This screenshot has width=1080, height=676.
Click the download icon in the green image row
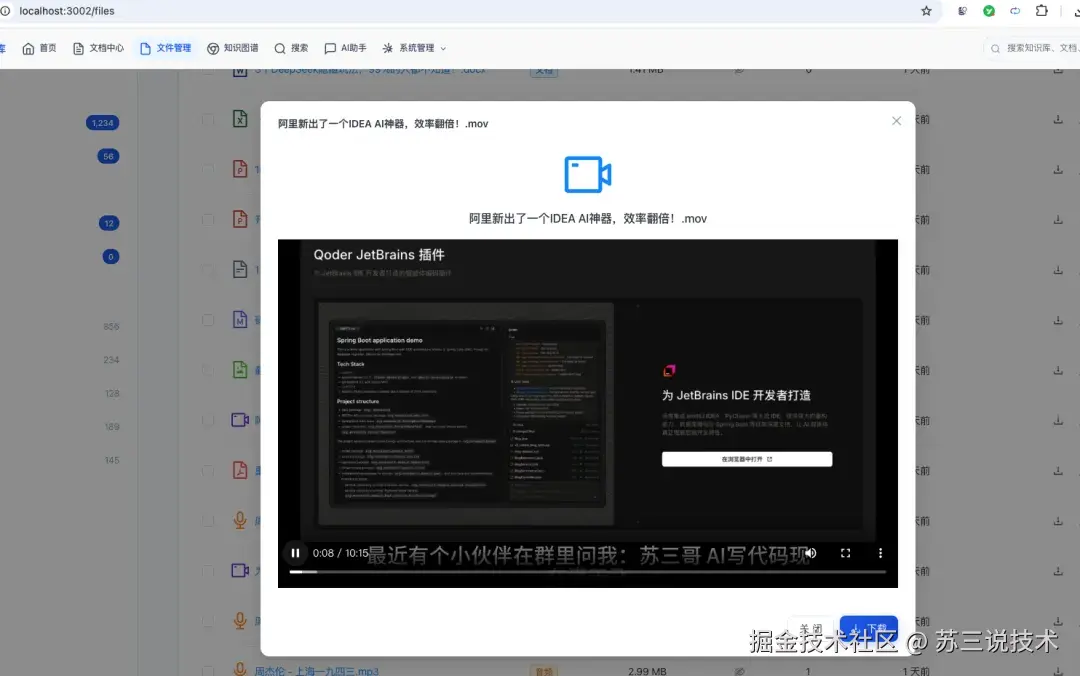1058,370
